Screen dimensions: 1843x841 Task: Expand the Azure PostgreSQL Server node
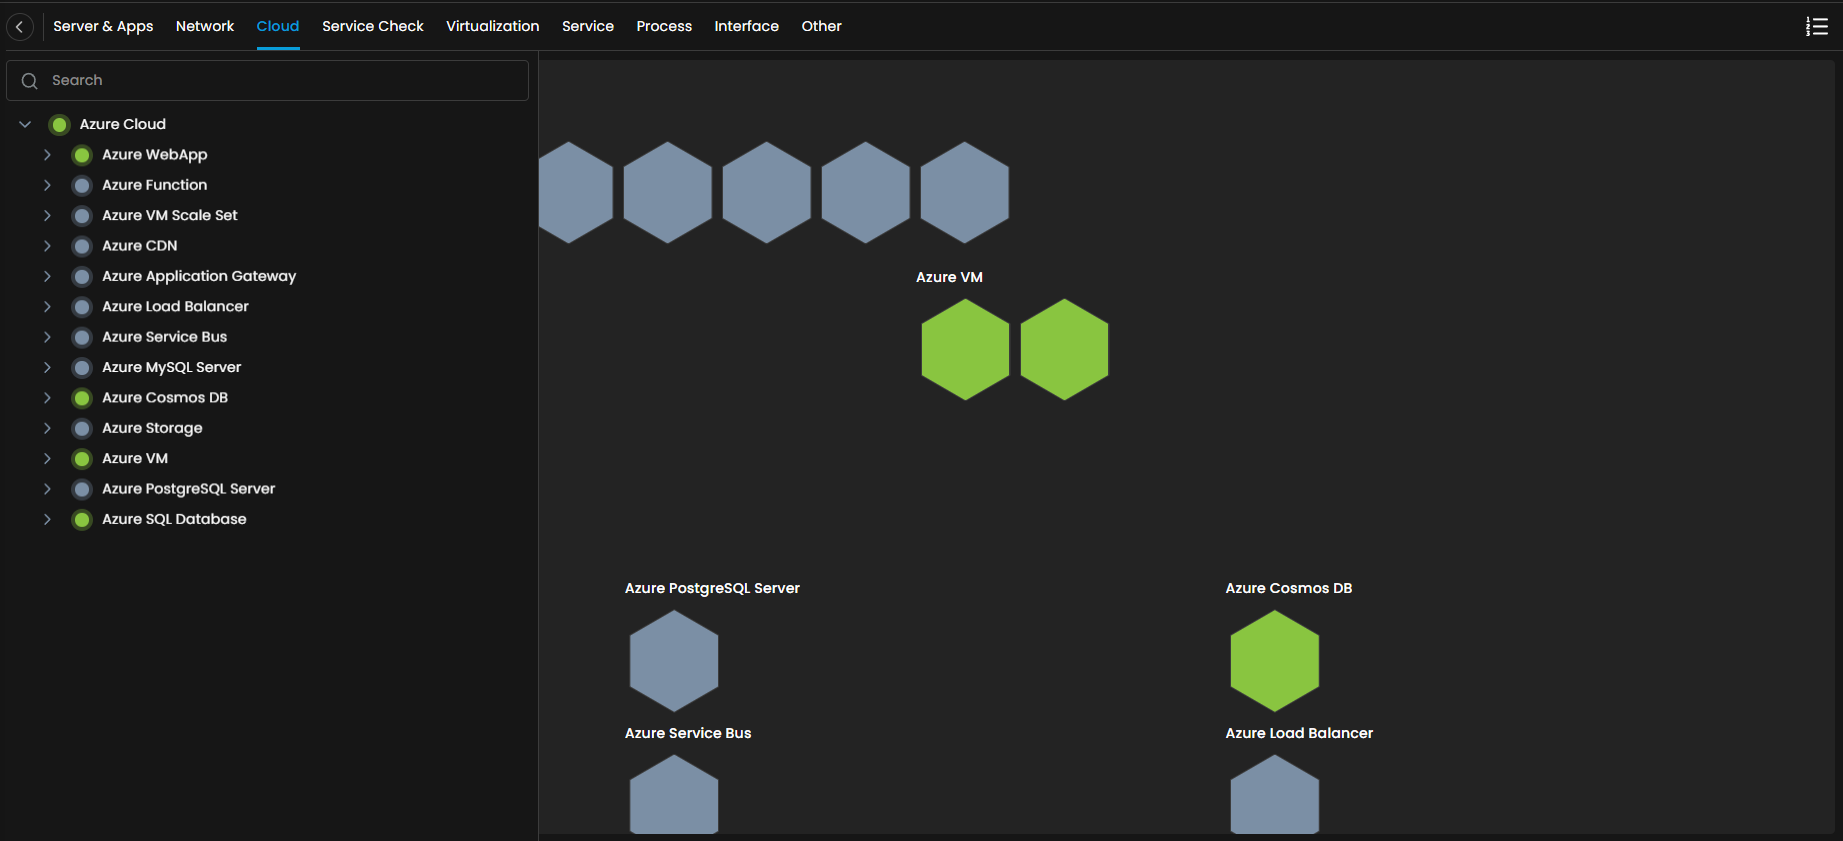(47, 490)
